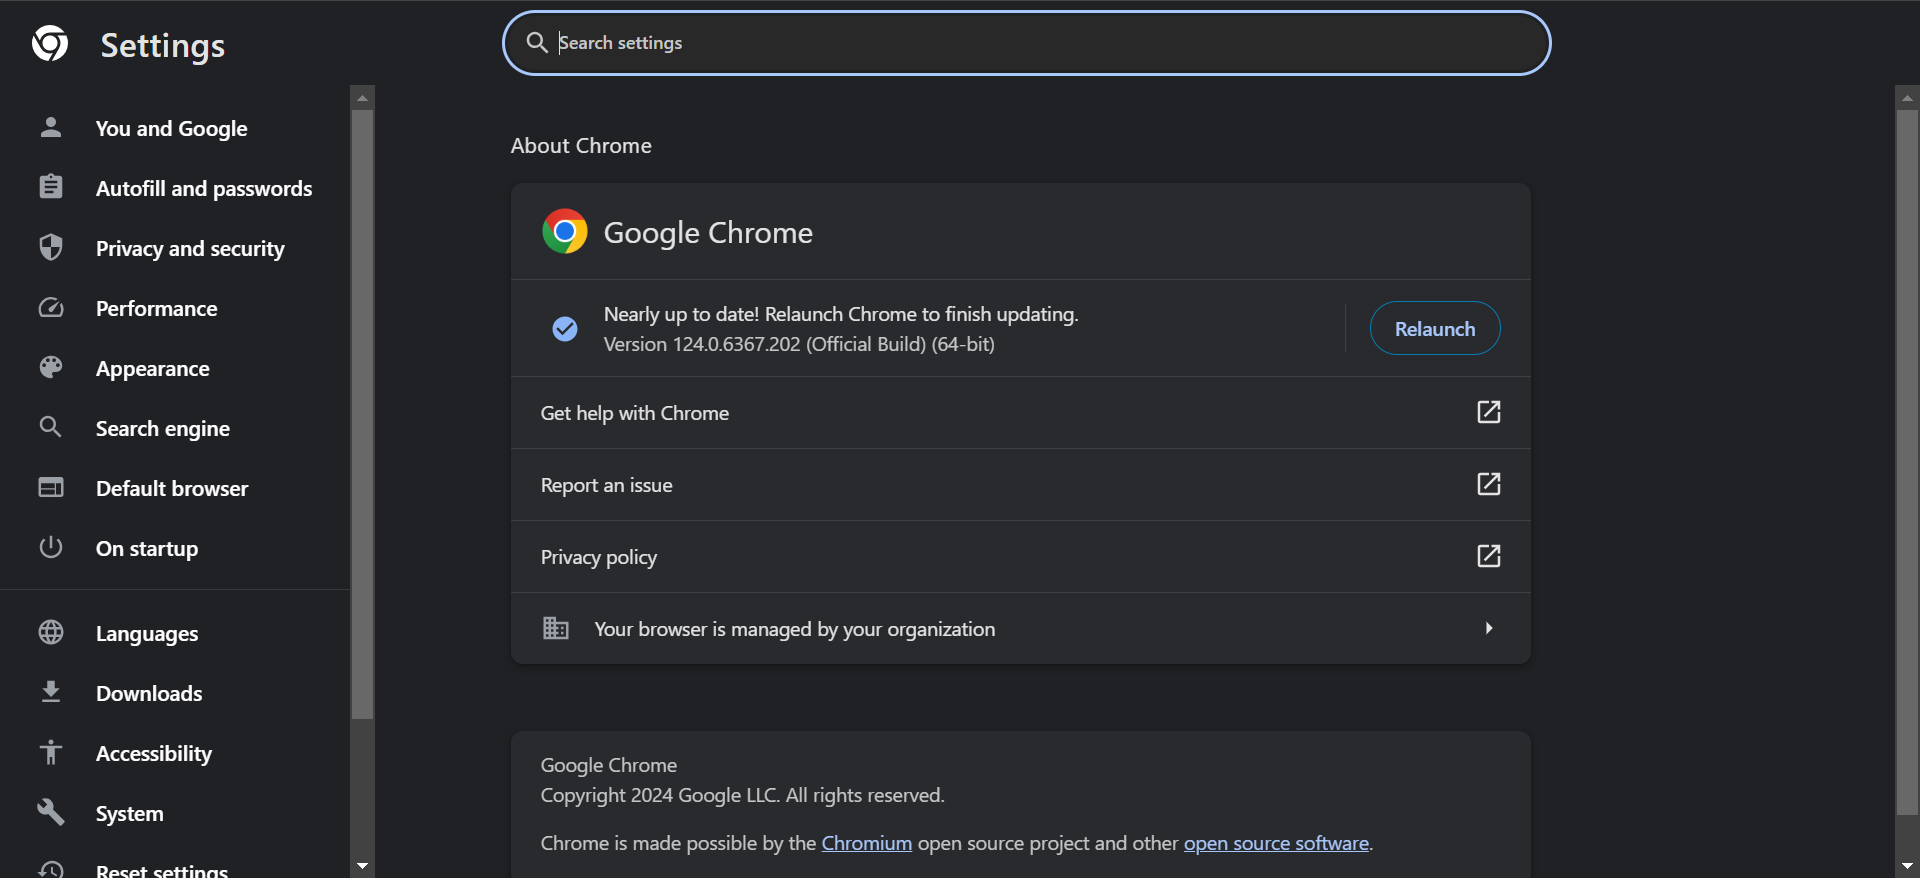Image resolution: width=1920 pixels, height=878 pixels.
Task: Click the Performance gauge icon in sidebar
Action: pos(51,308)
